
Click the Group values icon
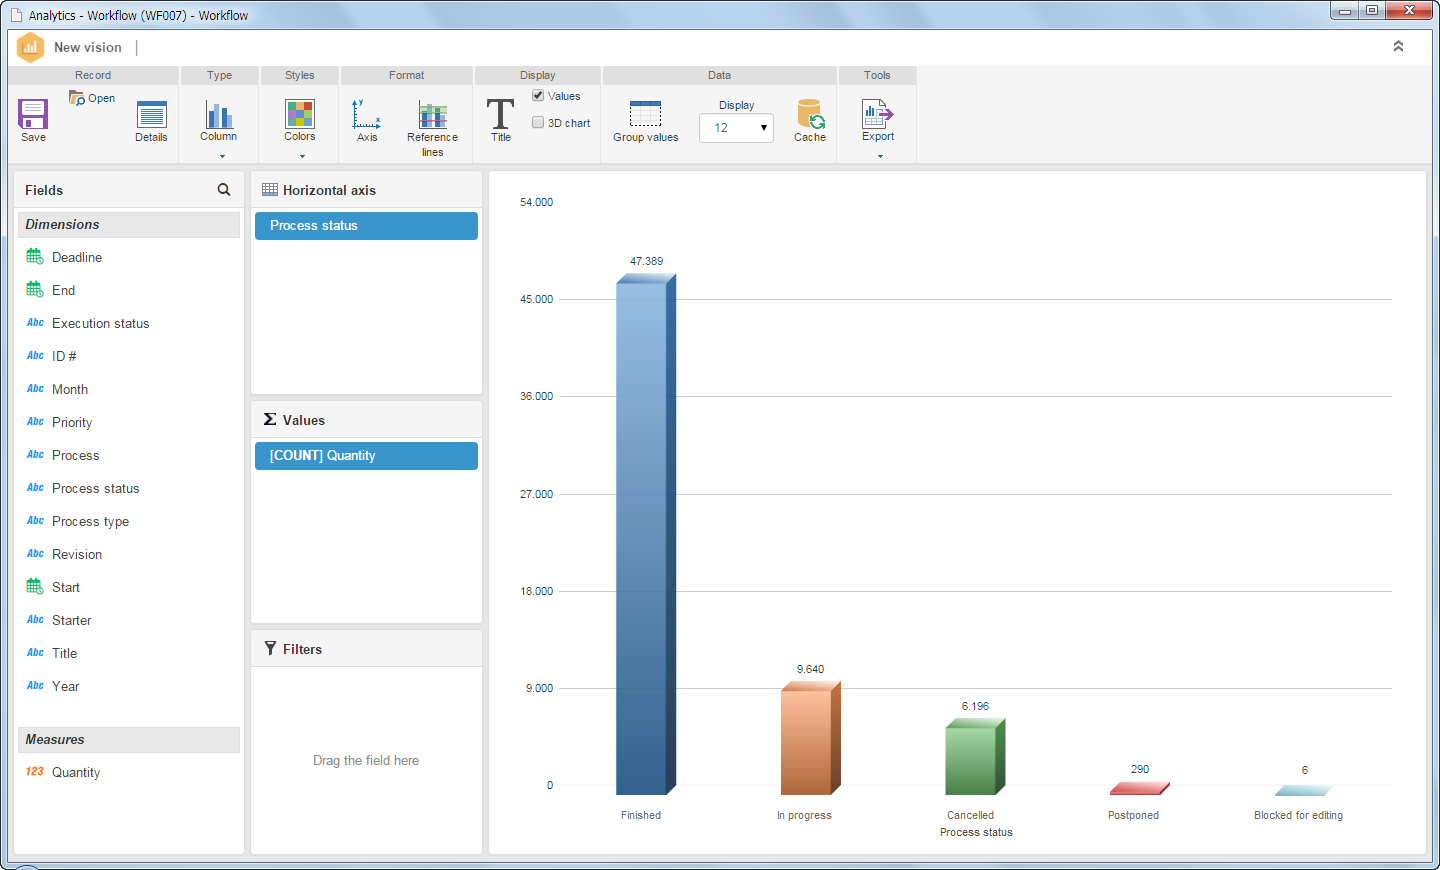click(x=645, y=114)
